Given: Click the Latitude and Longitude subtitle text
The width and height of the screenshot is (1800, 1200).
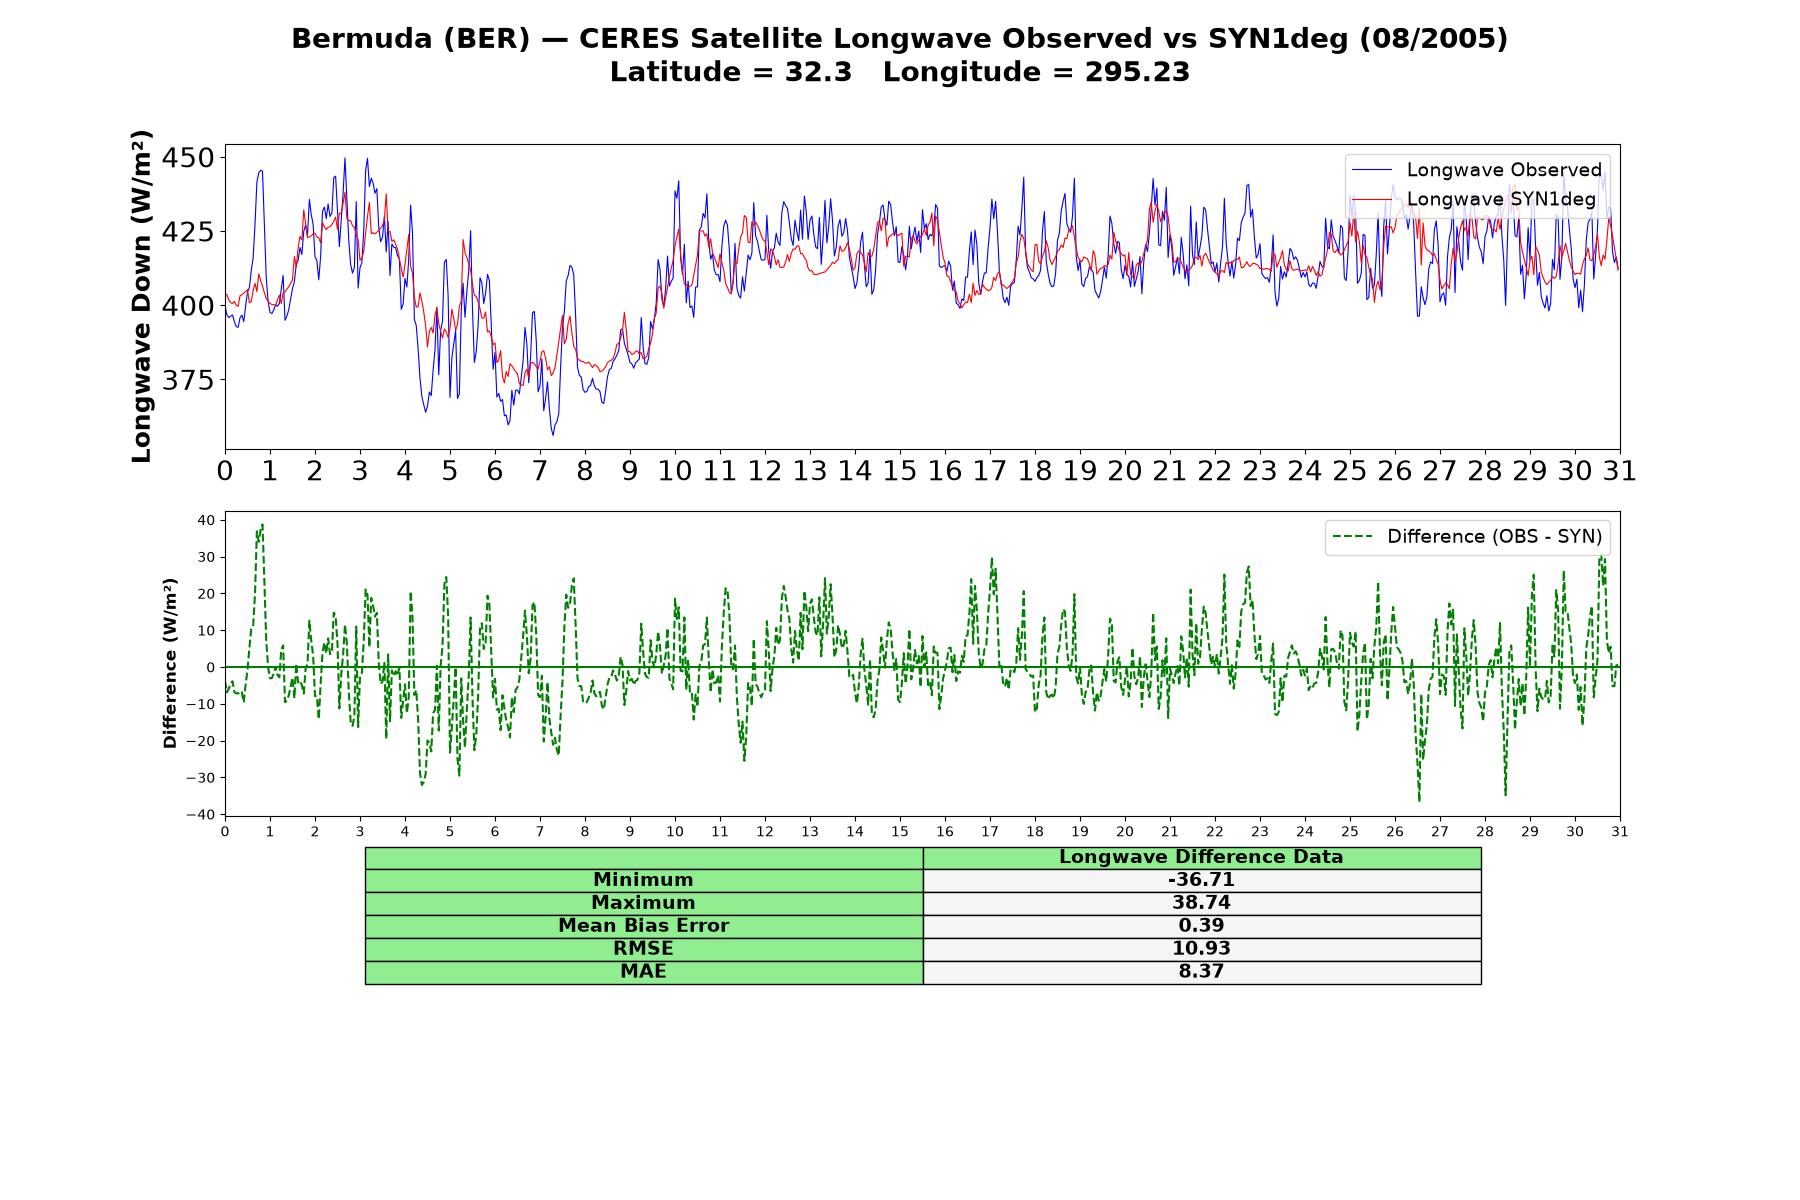Looking at the screenshot, I should 900,73.
